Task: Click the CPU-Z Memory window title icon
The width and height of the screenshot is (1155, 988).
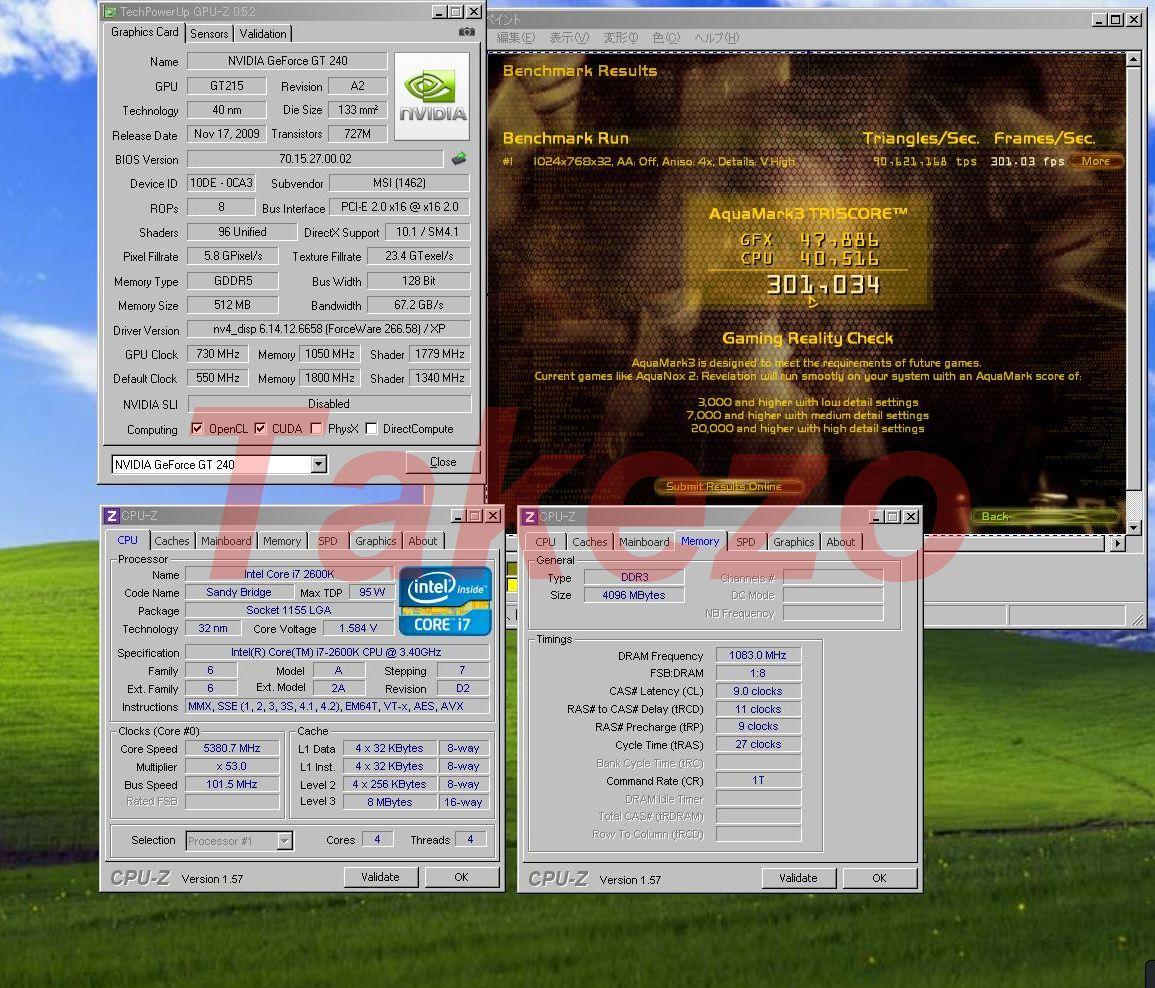Action: [x=530, y=516]
